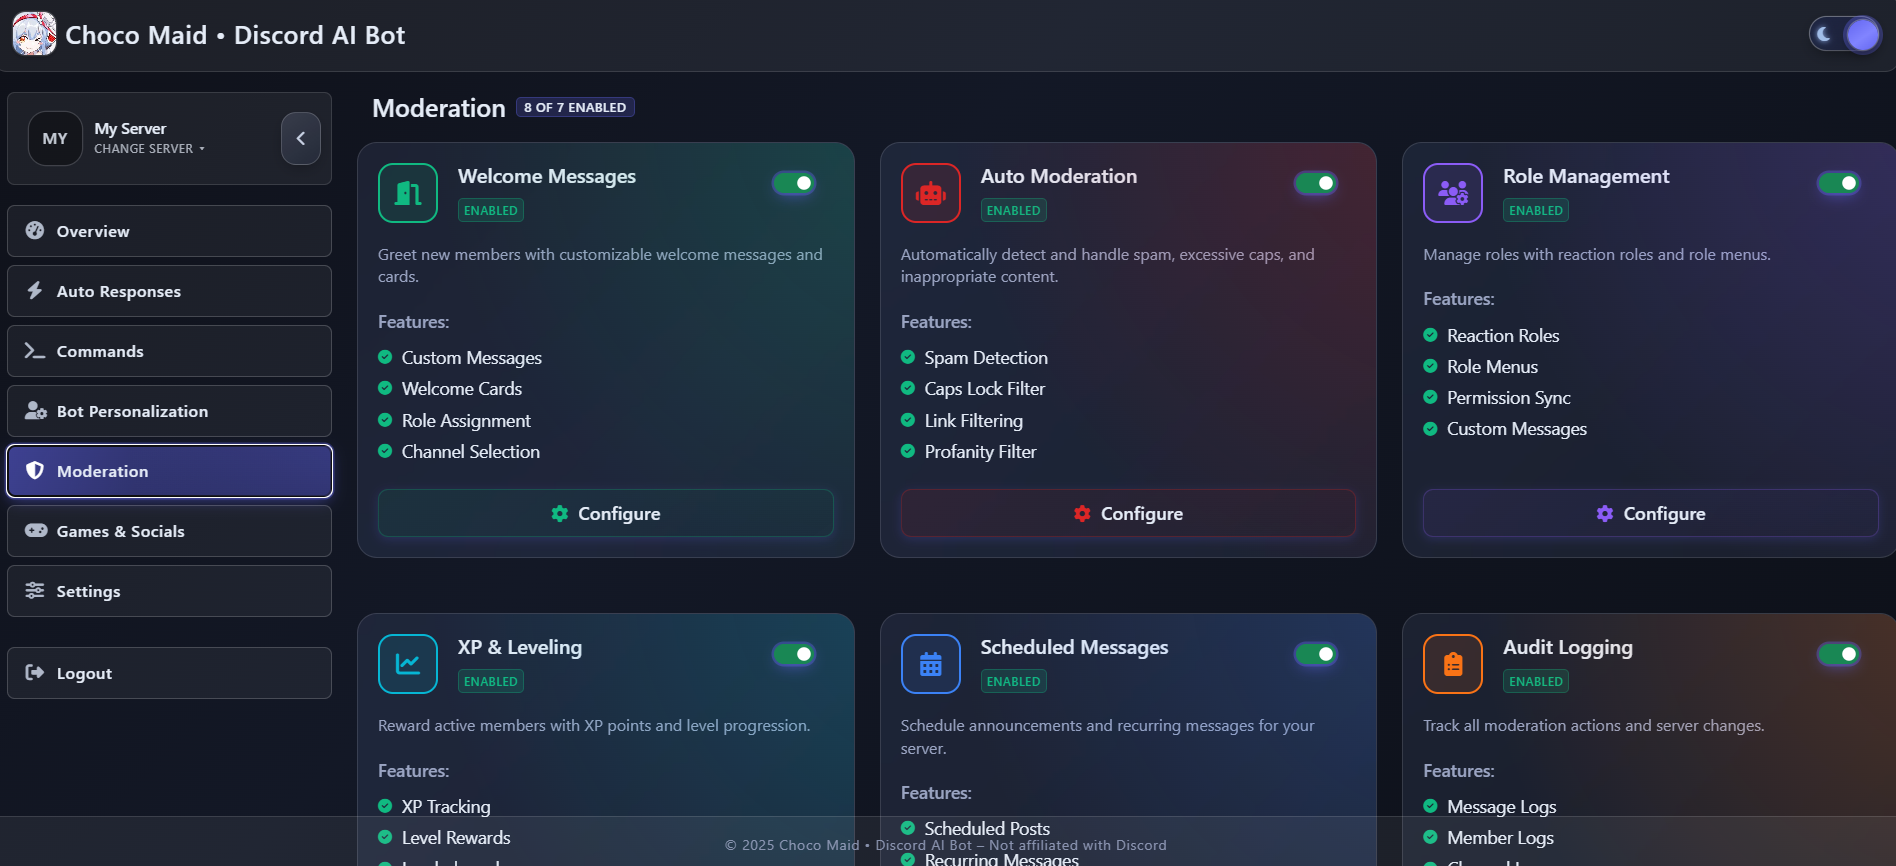Click the moon icon in theme switch
Screen dimensions: 1896x866
tap(1824, 34)
